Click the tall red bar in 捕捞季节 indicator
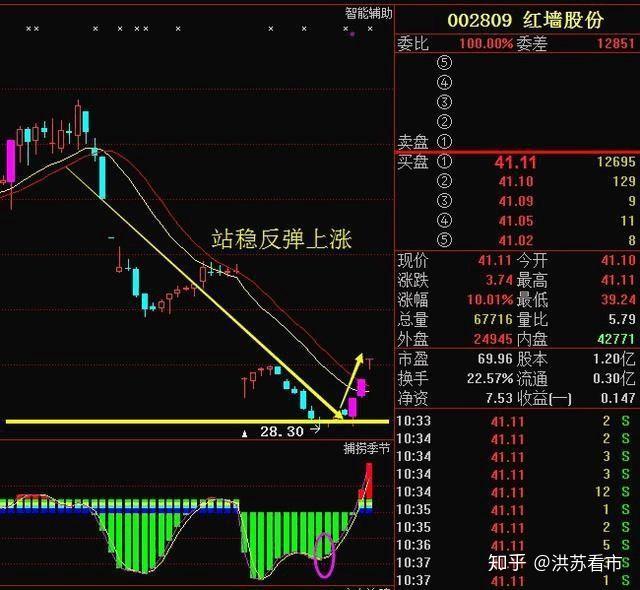The height and width of the screenshot is (590, 640). 369,481
